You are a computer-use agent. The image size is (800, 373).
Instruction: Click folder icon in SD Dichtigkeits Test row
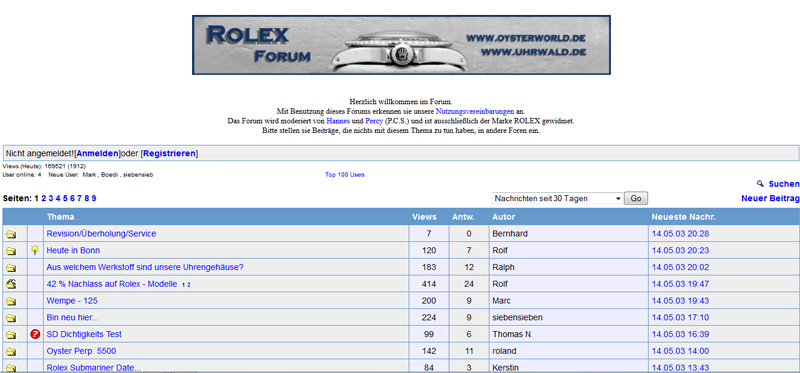pos(11,335)
